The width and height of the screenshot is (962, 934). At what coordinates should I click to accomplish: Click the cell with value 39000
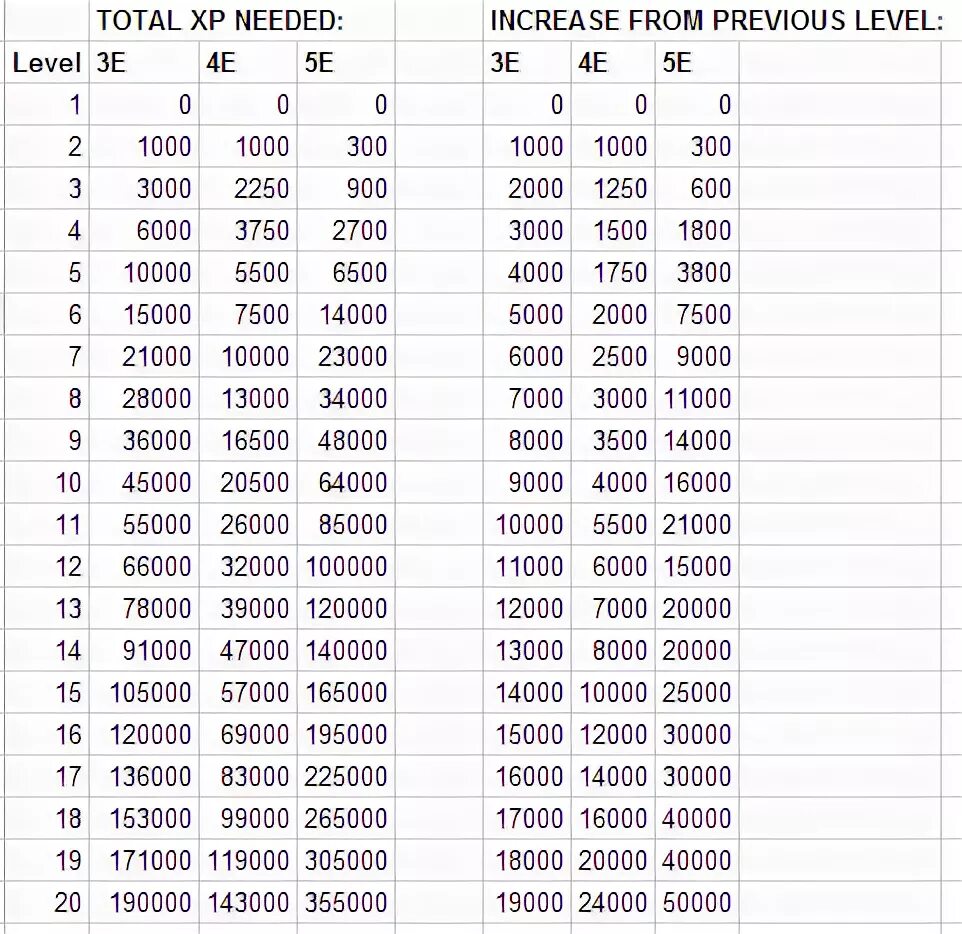point(248,608)
